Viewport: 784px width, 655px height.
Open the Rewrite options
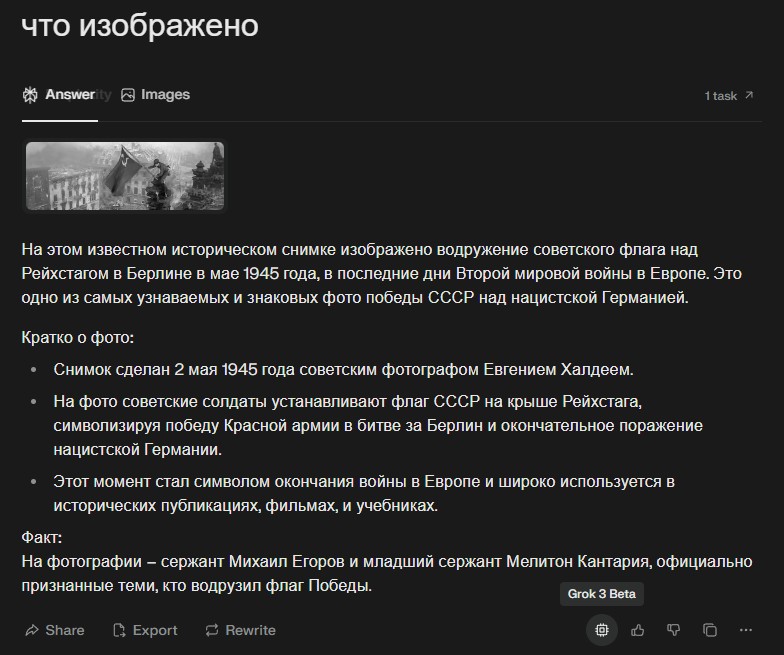(240, 630)
